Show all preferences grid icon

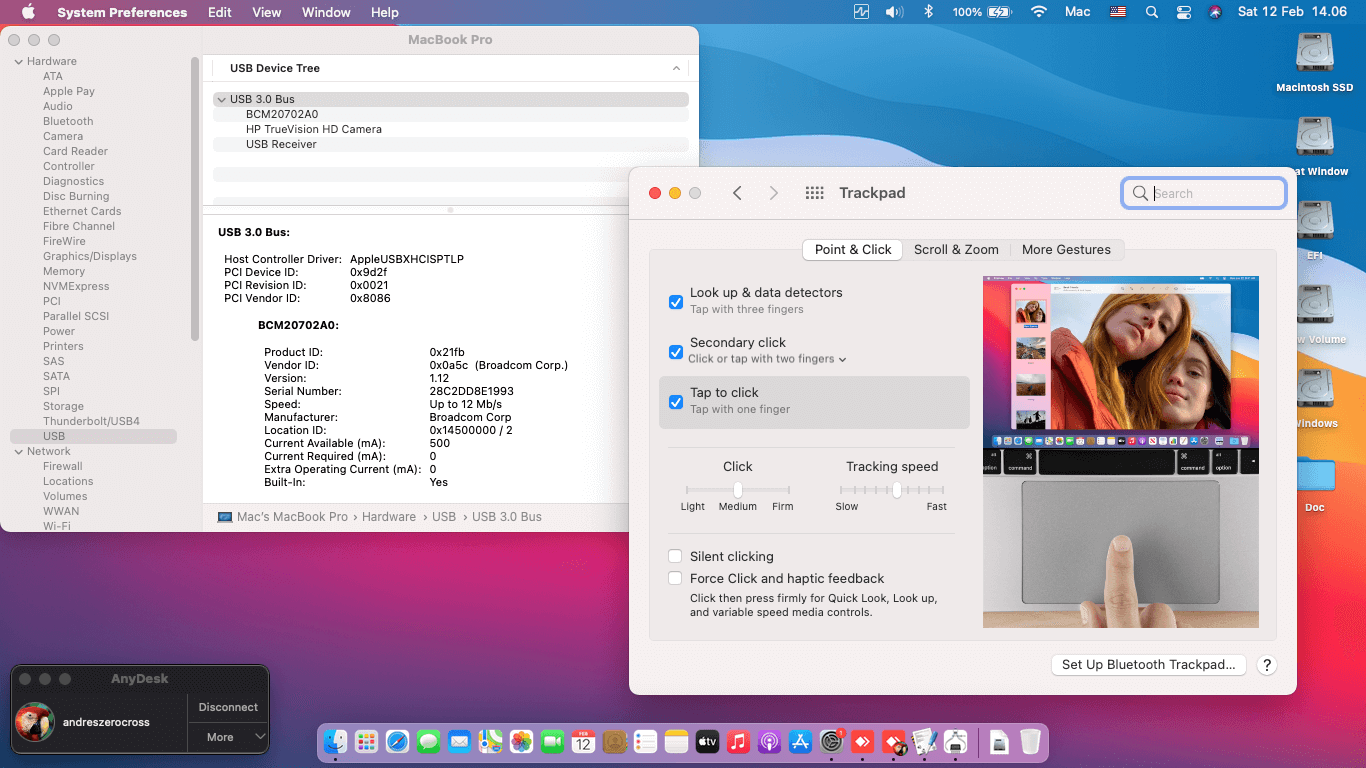[x=814, y=193]
